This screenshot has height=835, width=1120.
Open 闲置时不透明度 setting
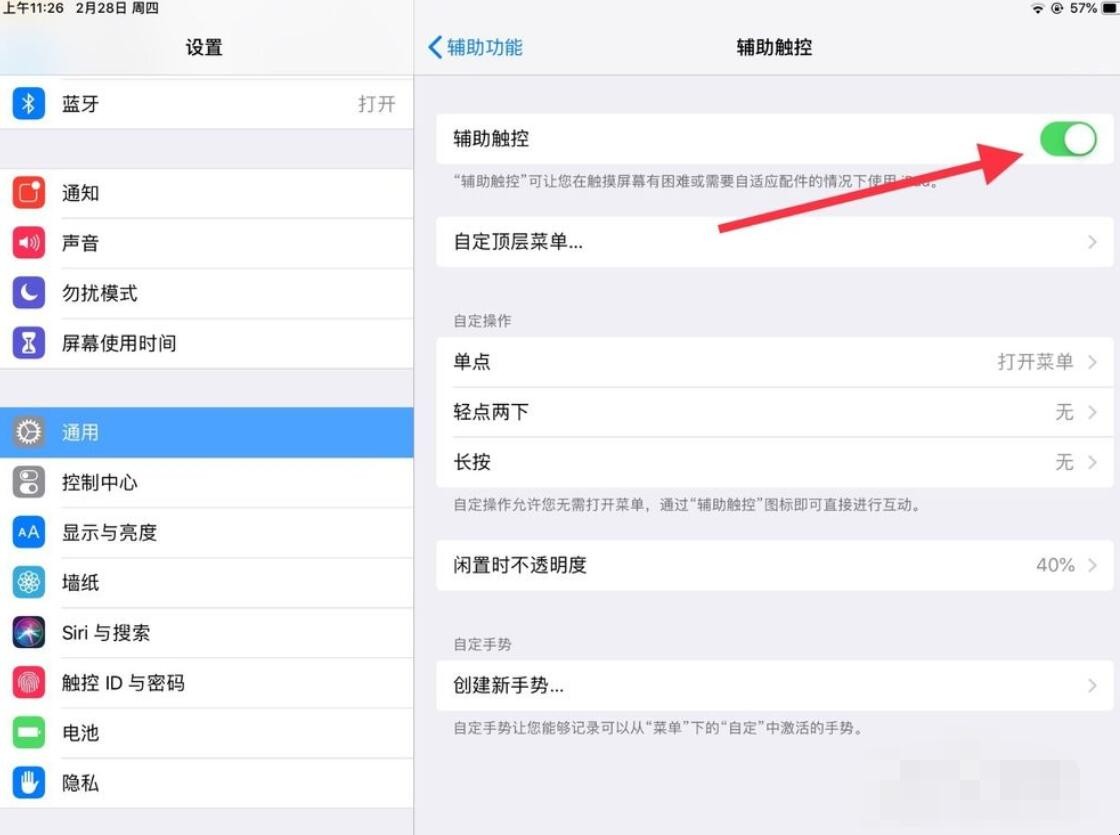(x=774, y=565)
